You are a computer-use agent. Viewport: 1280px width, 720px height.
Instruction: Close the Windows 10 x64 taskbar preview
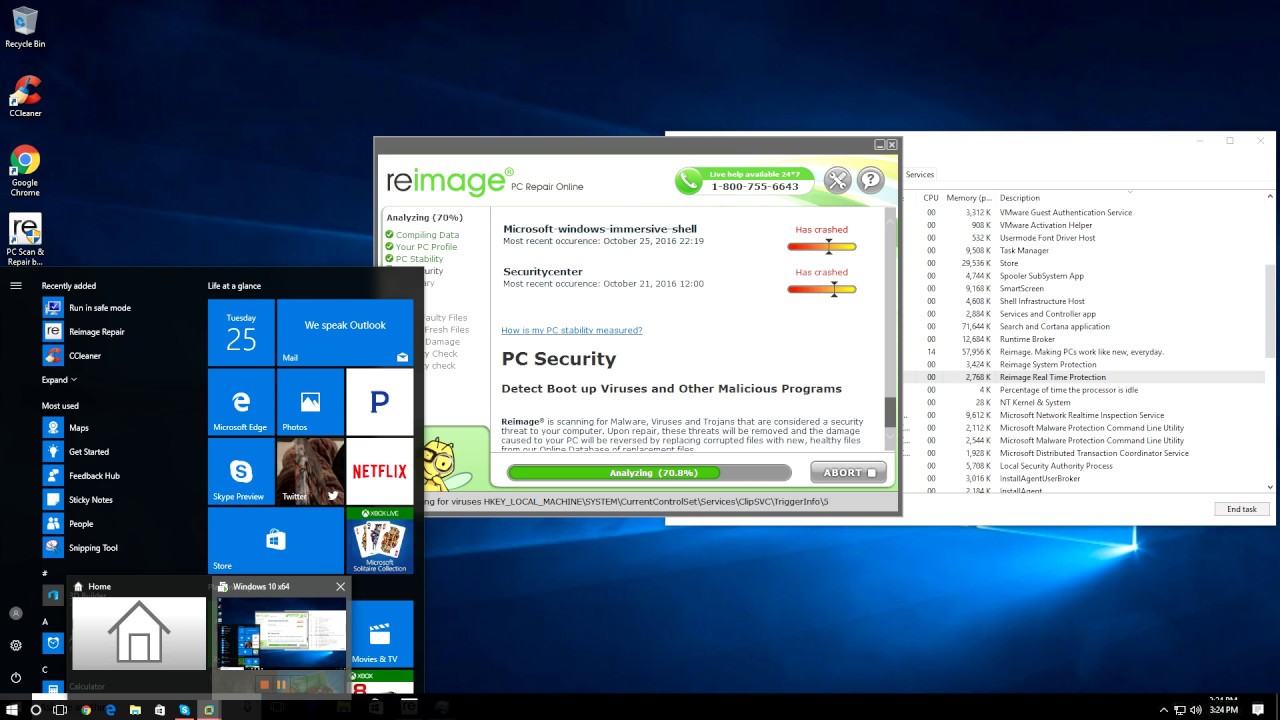[x=340, y=587]
